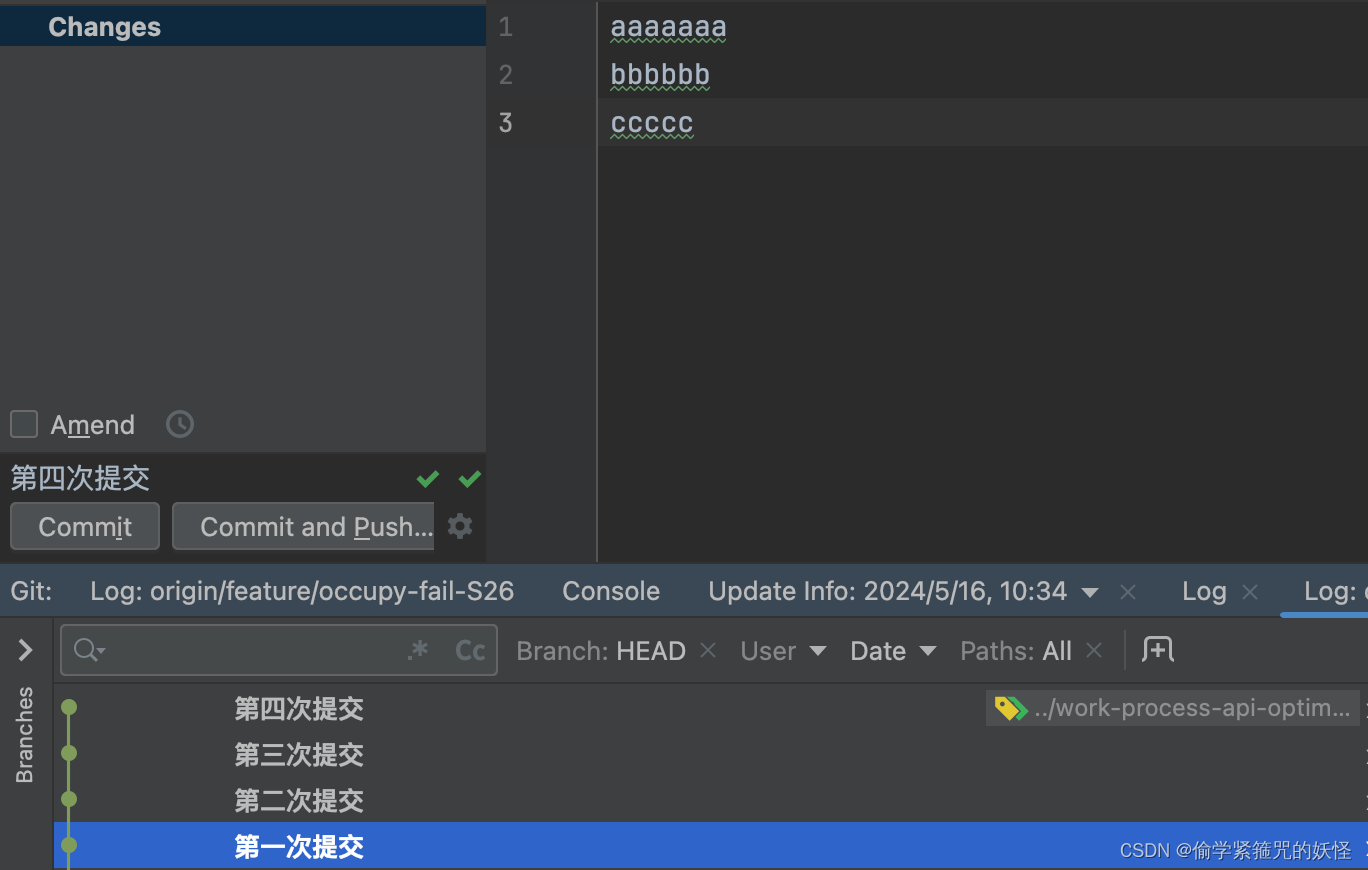Open the User filter dropdown
1368x870 pixels.
[x=784, y=651]
